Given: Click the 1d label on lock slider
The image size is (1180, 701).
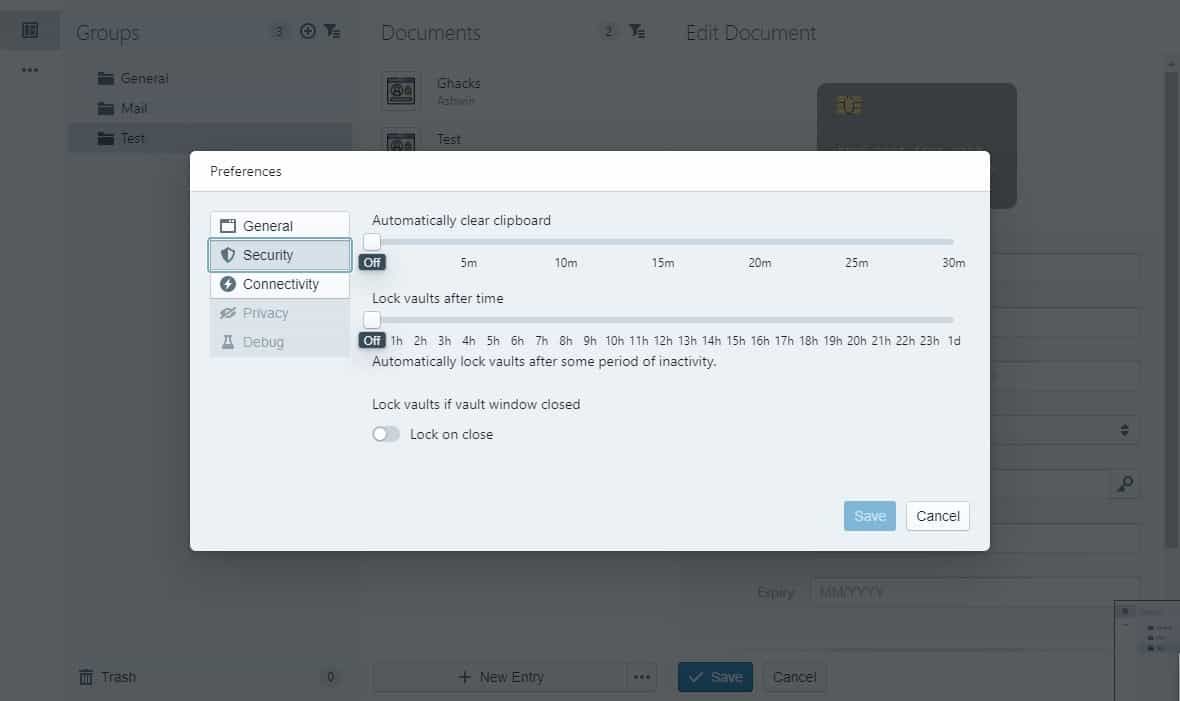Looking at the screenshot, I should click(x=953, y=341).
